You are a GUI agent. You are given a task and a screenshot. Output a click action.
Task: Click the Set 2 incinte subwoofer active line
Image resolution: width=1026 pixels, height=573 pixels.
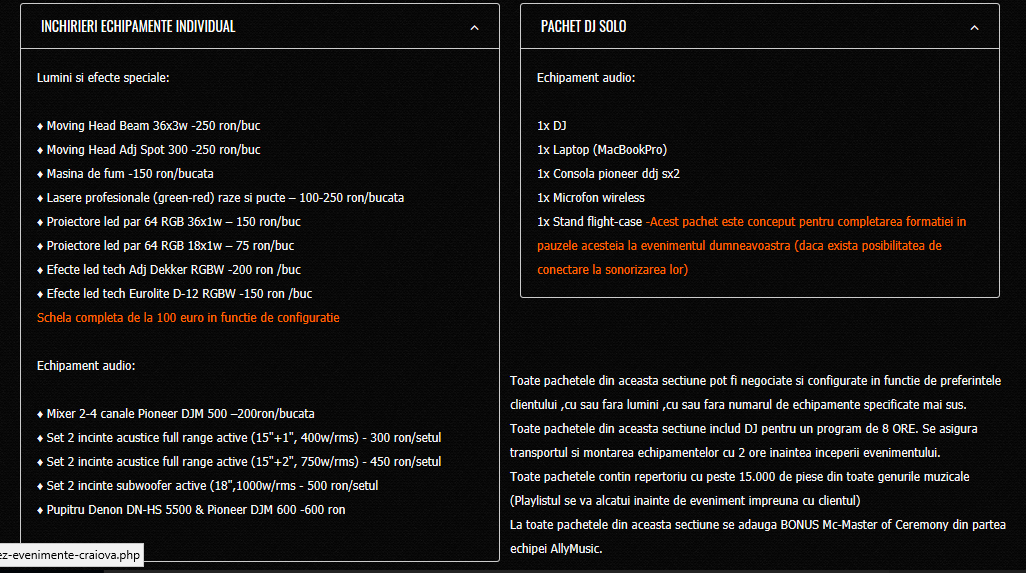coord(212,486)
